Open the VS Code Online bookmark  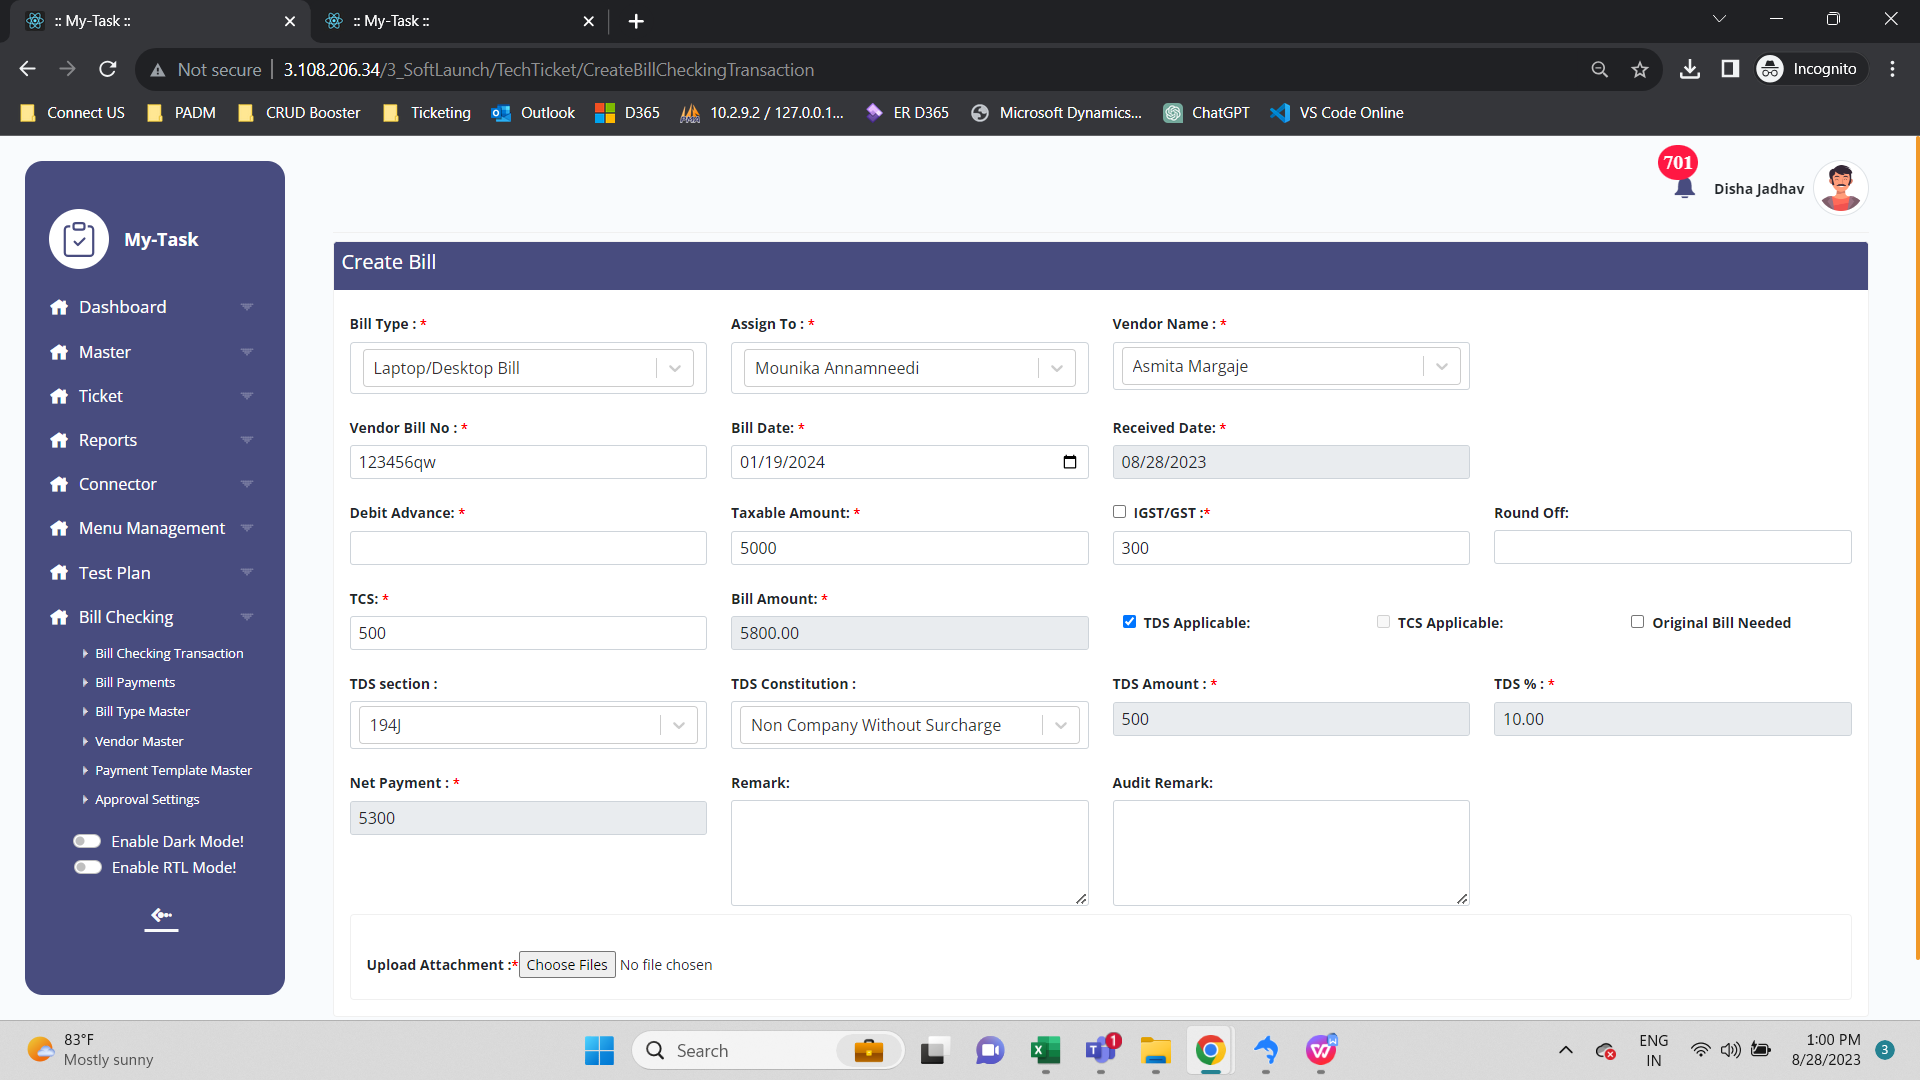[1336, 113]
